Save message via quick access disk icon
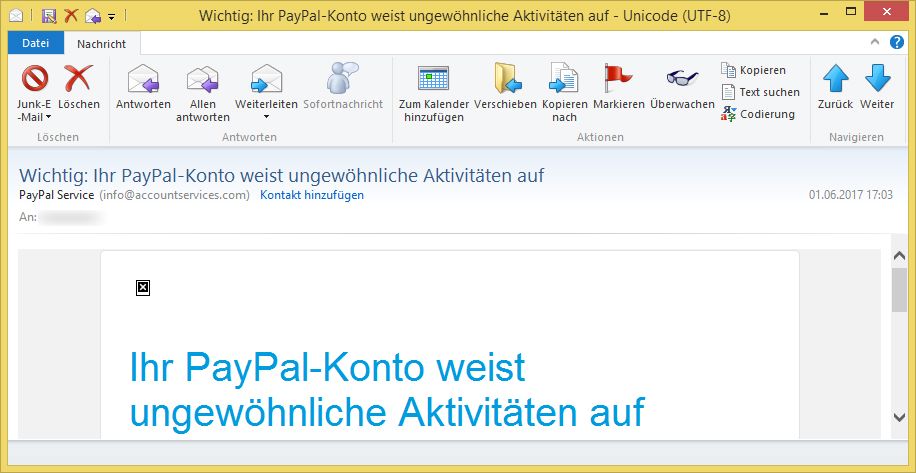Screen dimensions: 916x473 tap(49, 16)
